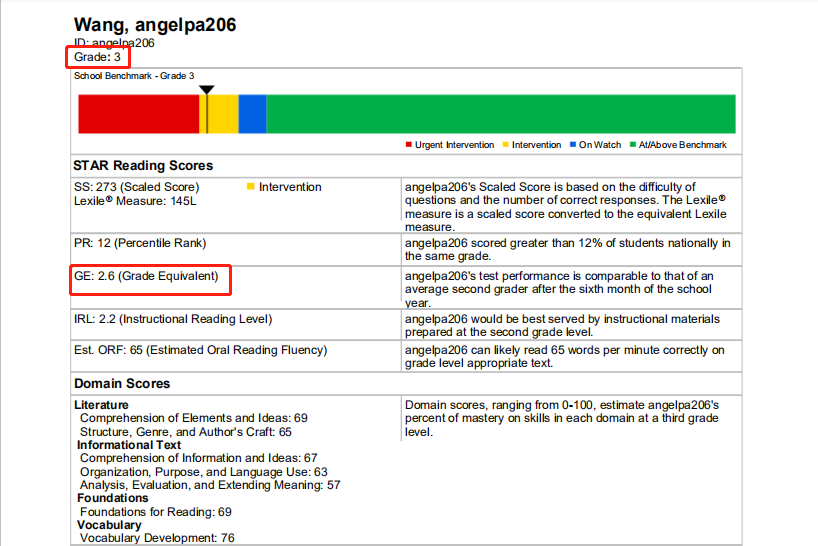Click Comprehension of Elements and Ideas: 69
The width and height of the screenshot is (818, 546).
pos(194,418)
